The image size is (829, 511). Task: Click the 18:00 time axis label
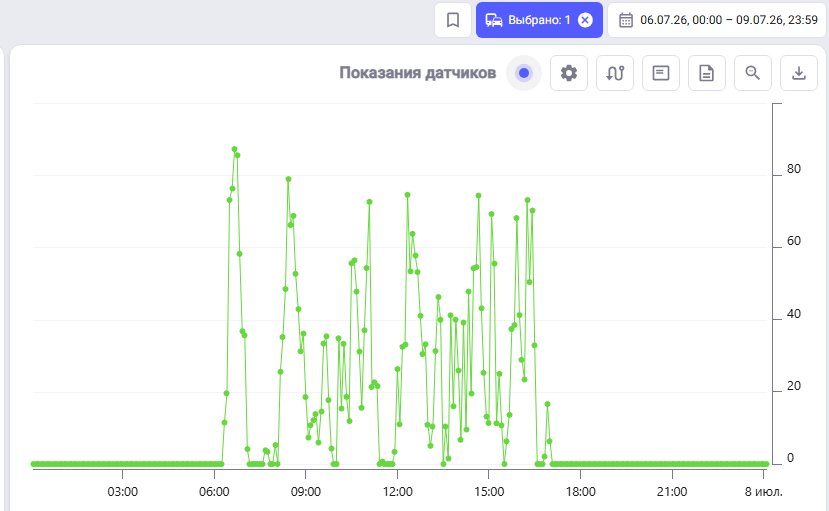(581, 491)
